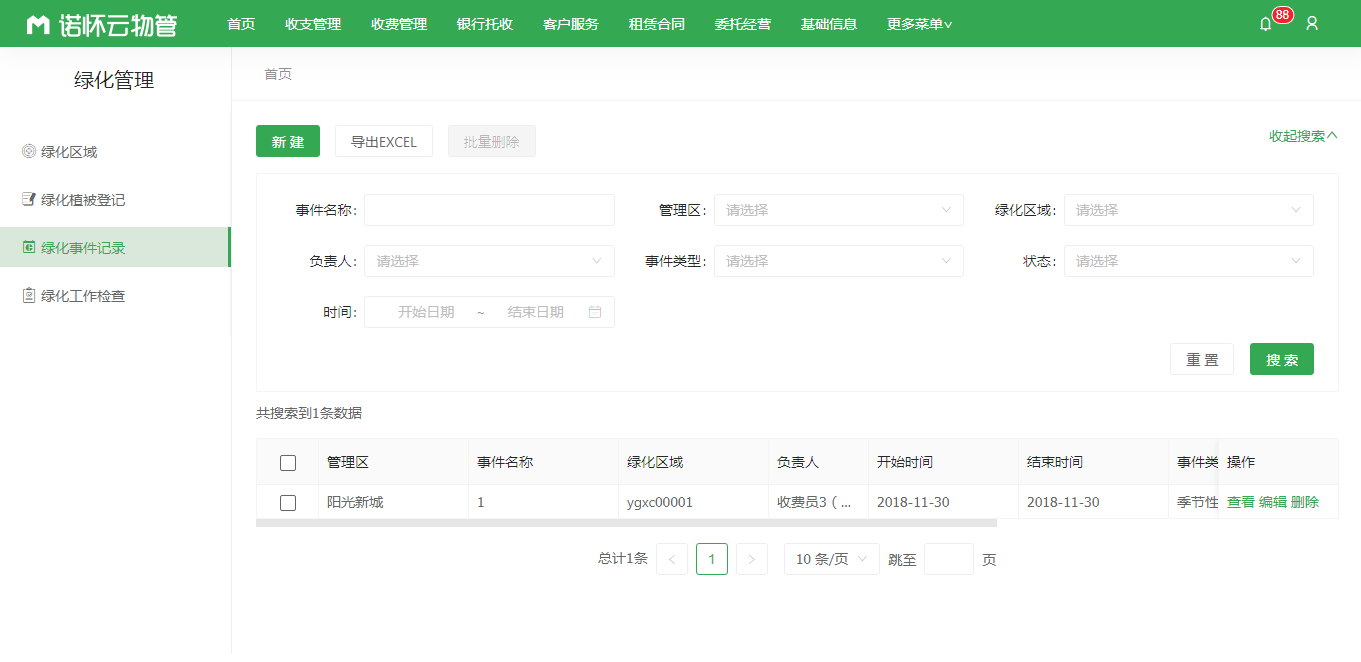
Task: Click the 新建 button
Action: point(288,141)
